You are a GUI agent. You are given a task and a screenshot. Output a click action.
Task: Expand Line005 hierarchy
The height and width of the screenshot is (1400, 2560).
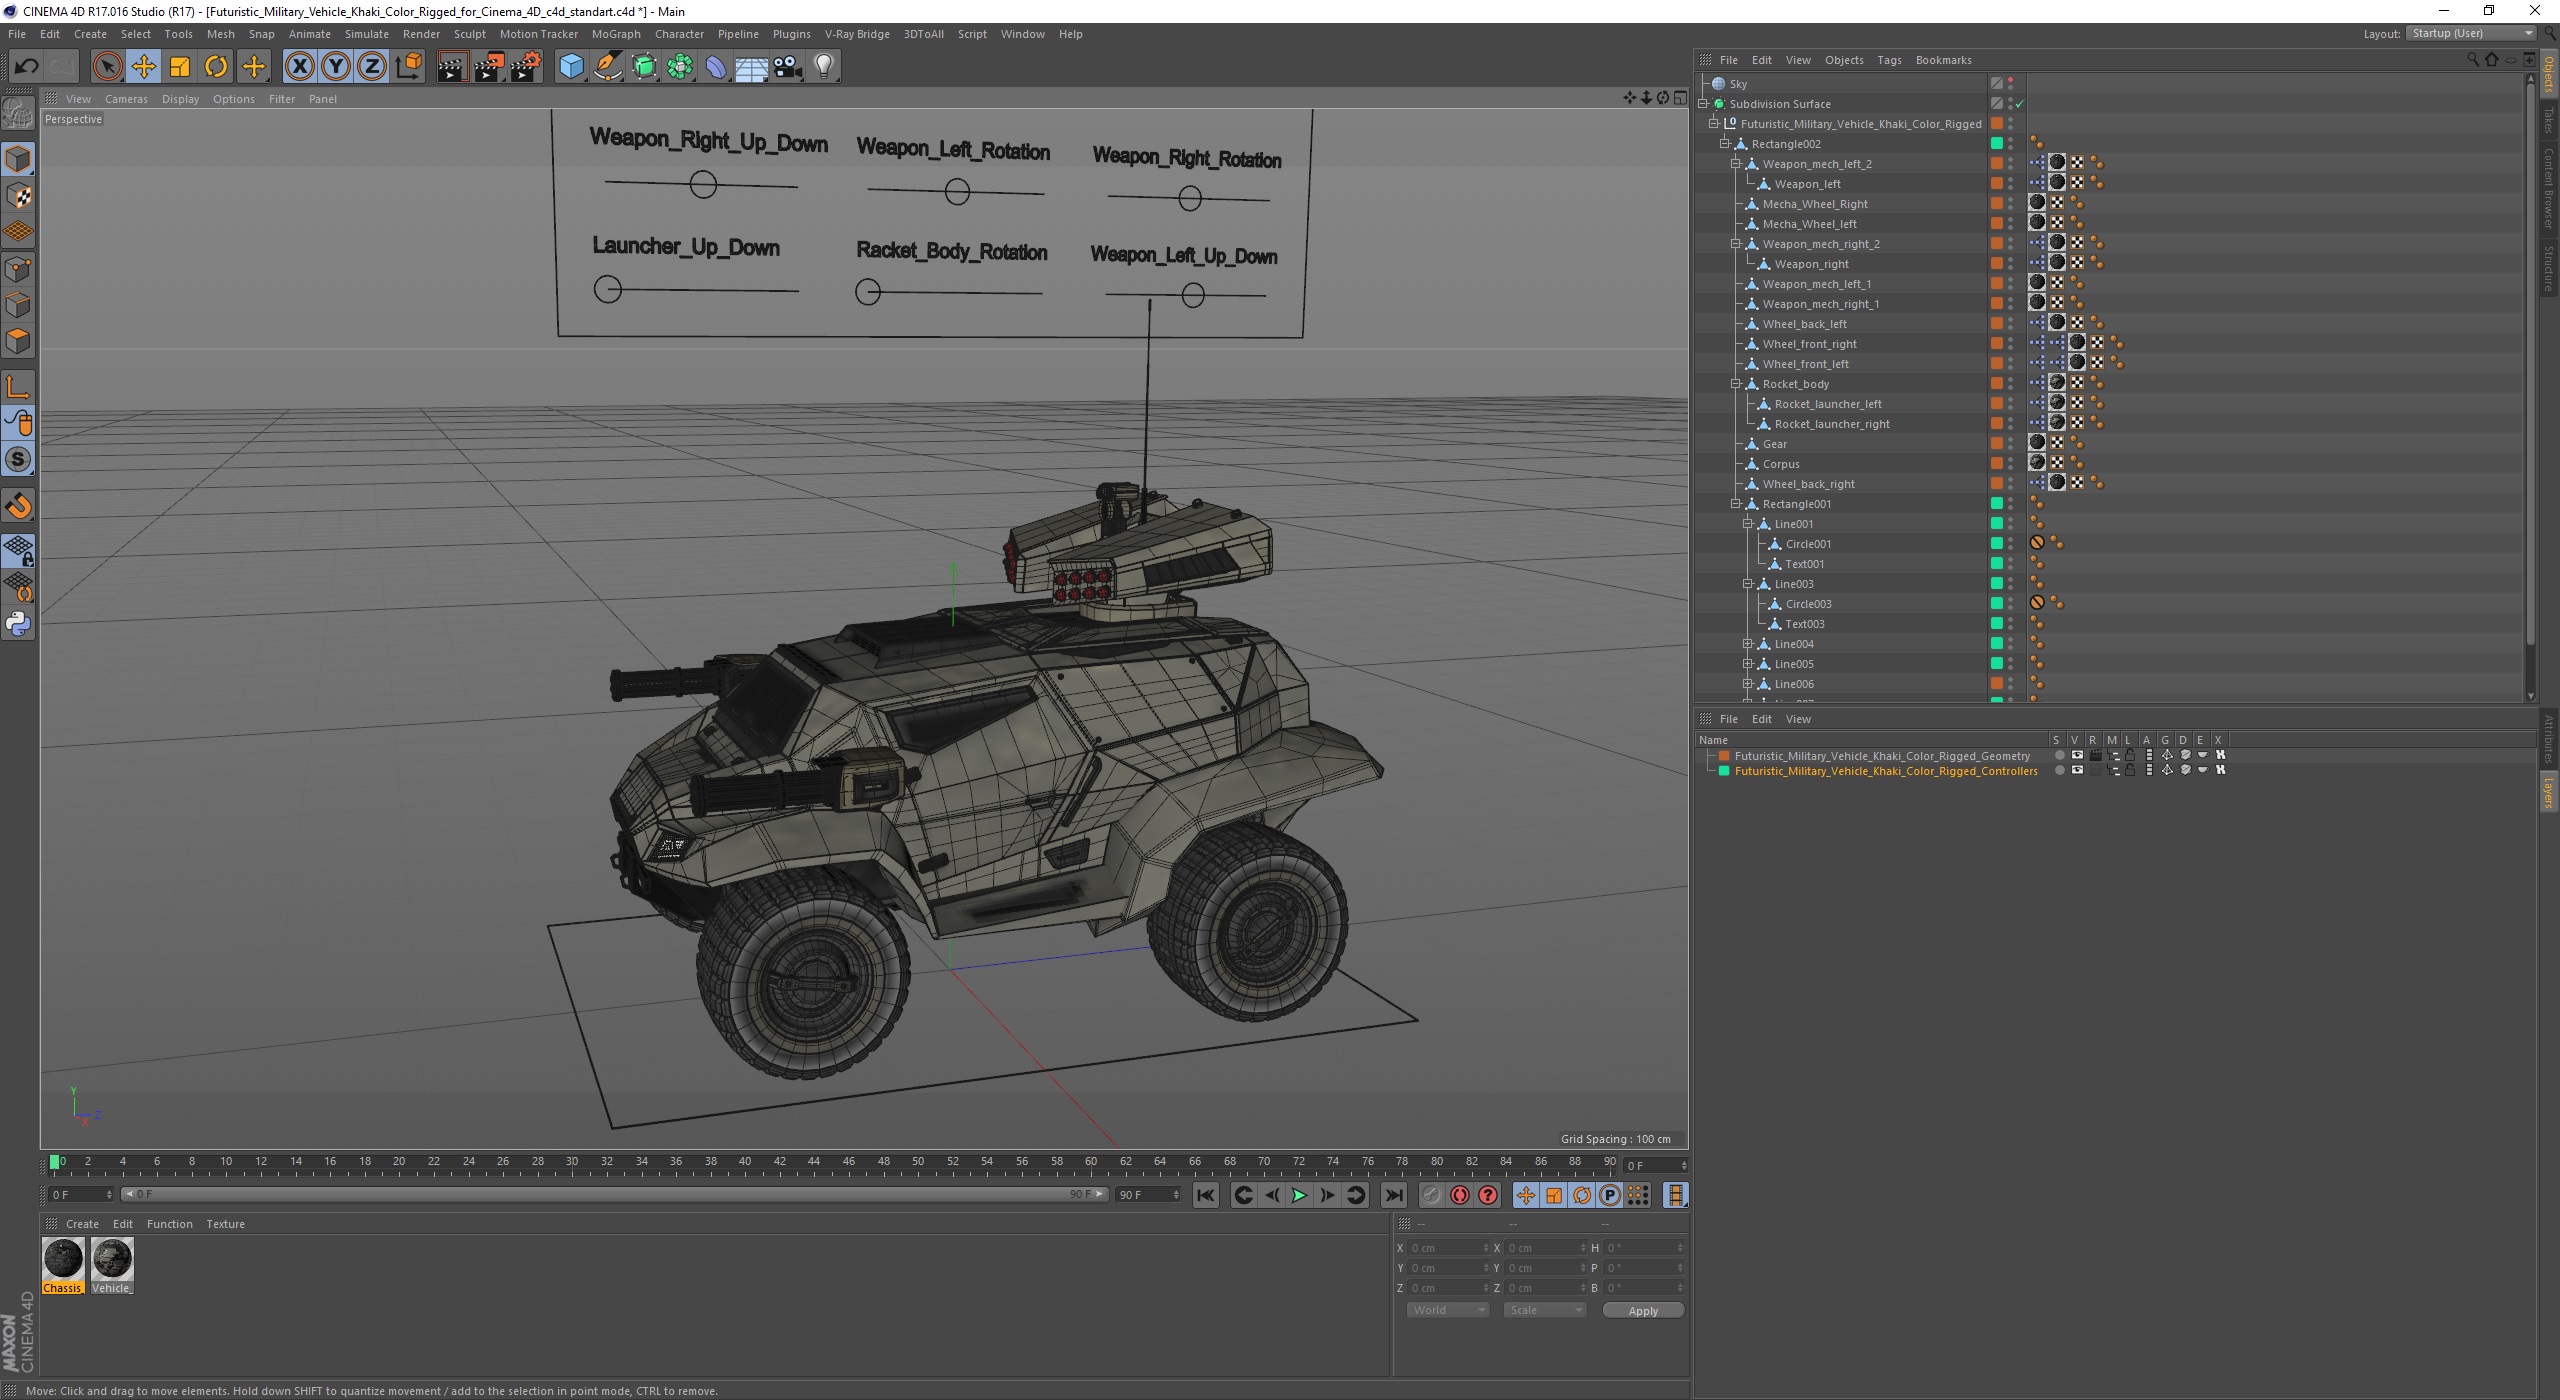(x=1748, y=664)
